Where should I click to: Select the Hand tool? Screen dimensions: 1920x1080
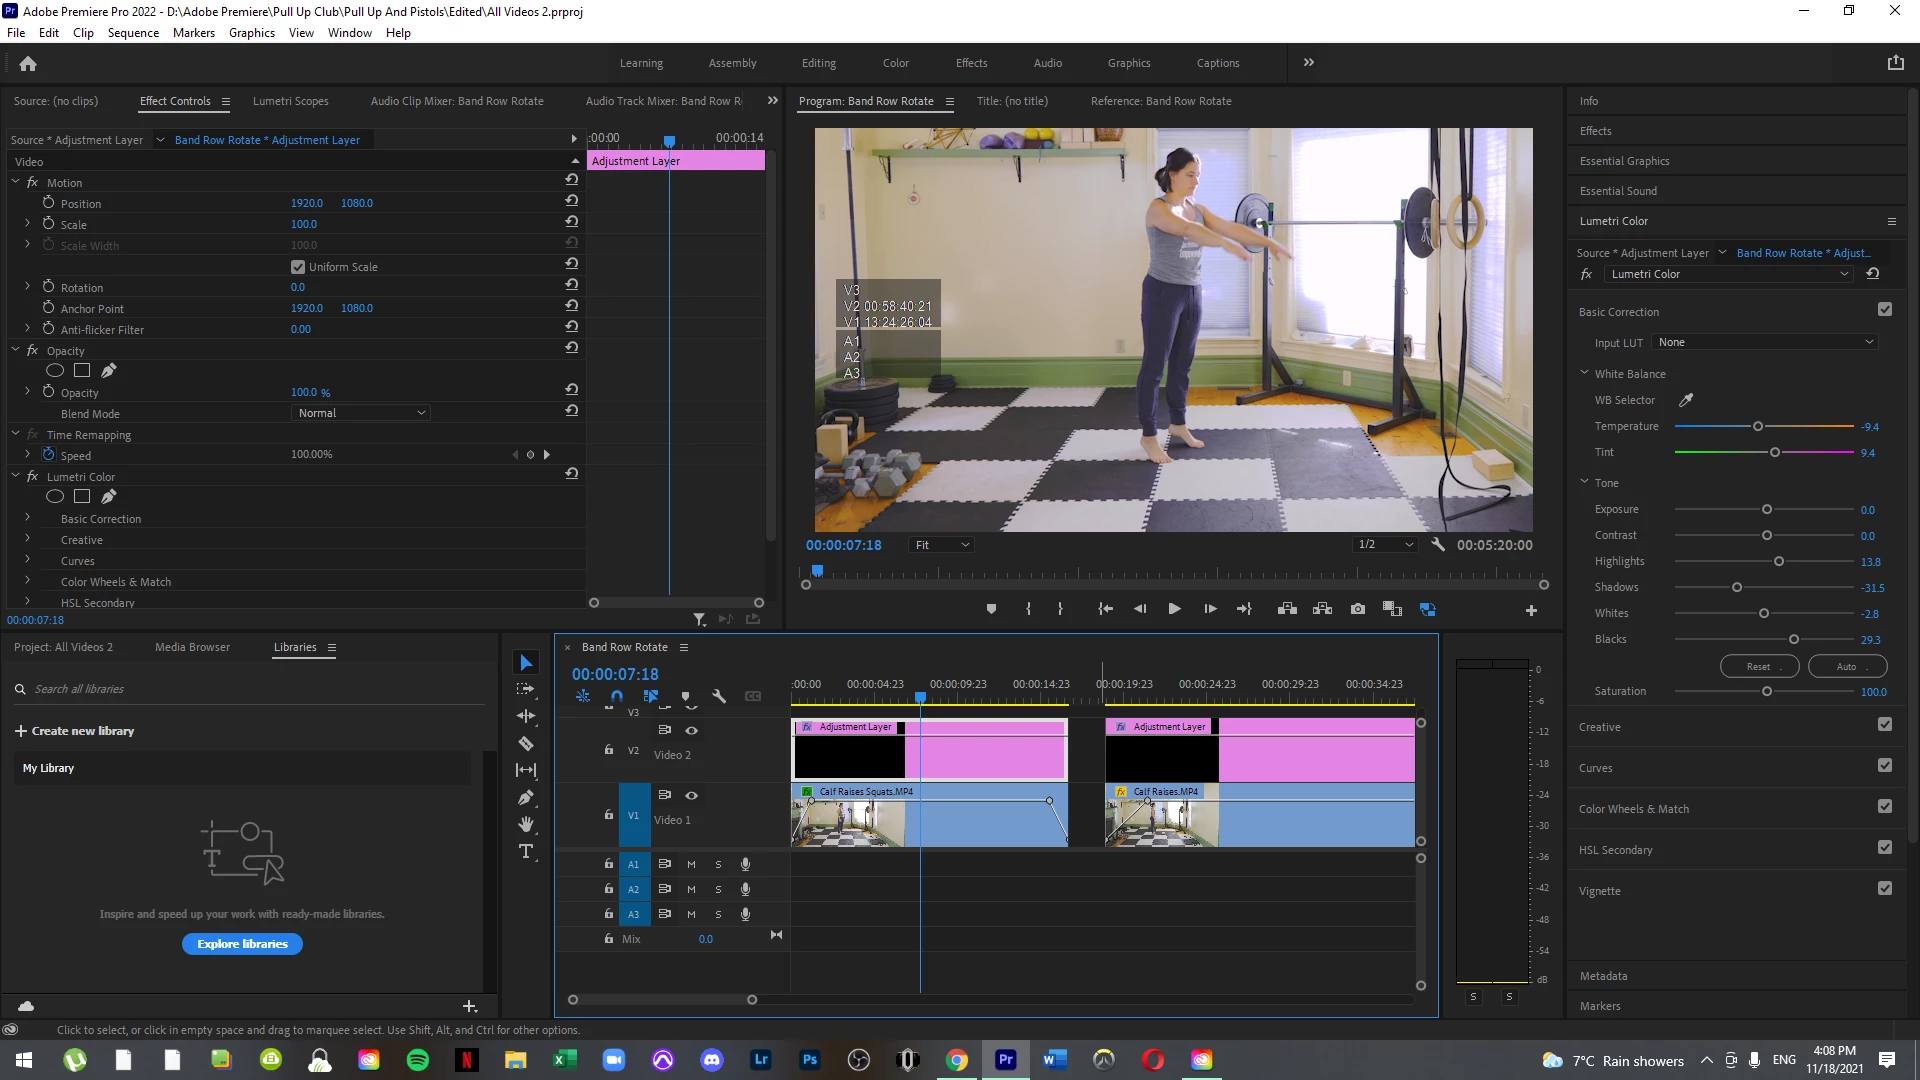tap(526, 824)
